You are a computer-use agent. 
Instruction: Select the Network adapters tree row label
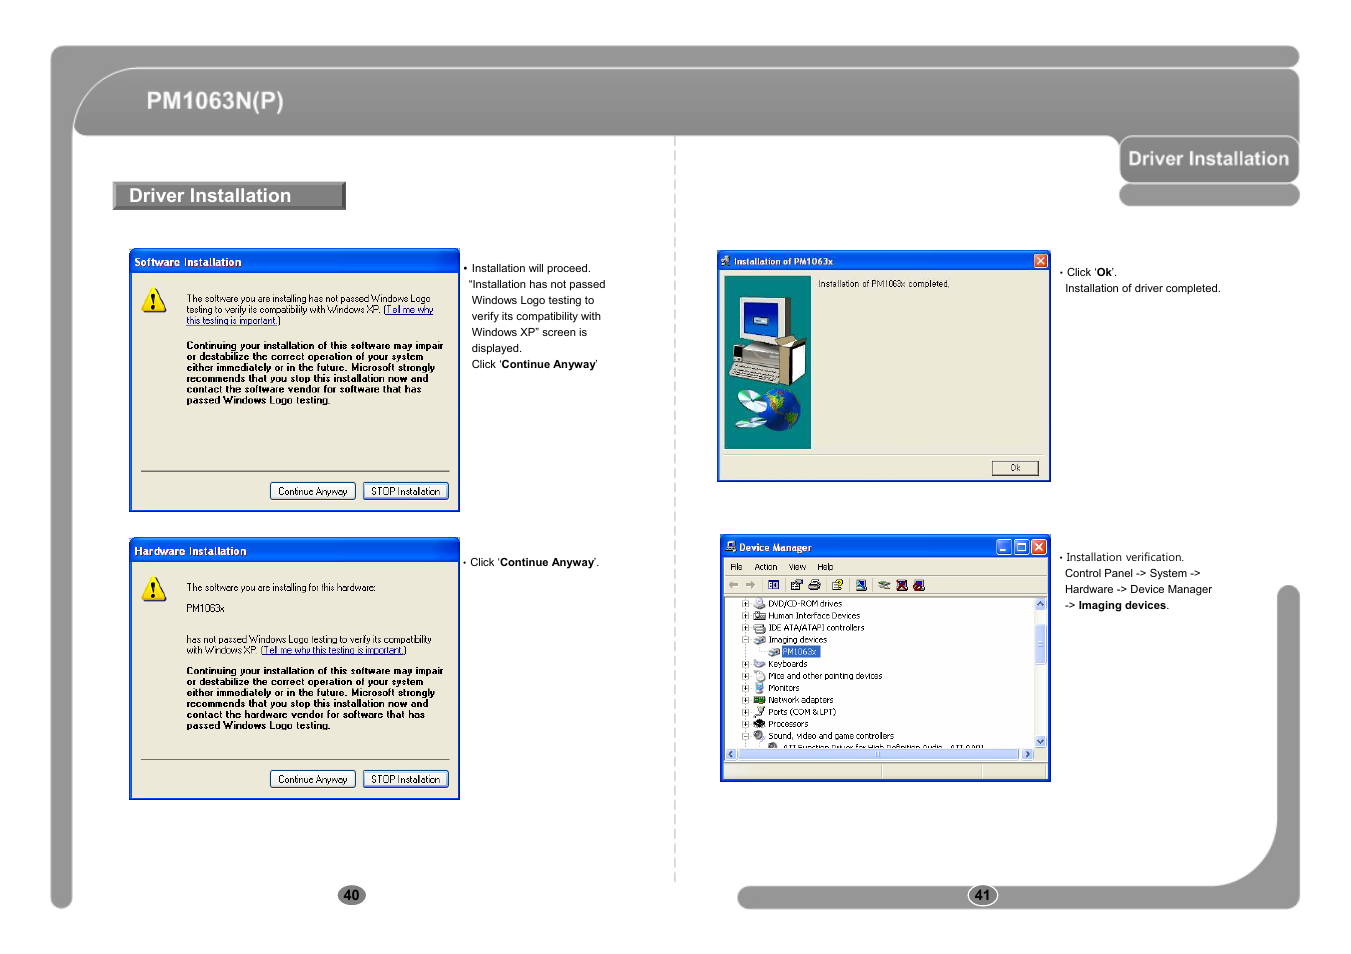click(800, 700)
